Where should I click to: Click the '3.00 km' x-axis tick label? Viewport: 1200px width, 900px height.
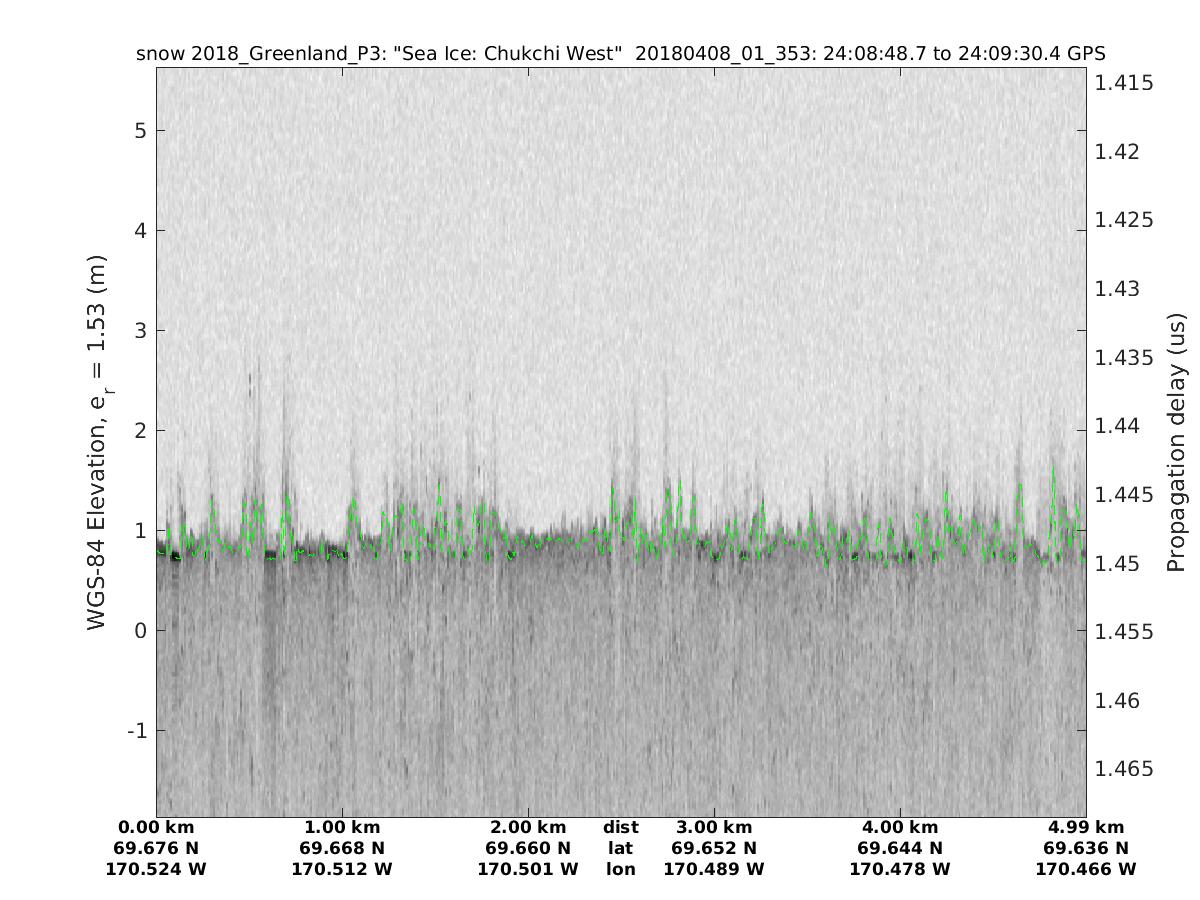(714, 827)
